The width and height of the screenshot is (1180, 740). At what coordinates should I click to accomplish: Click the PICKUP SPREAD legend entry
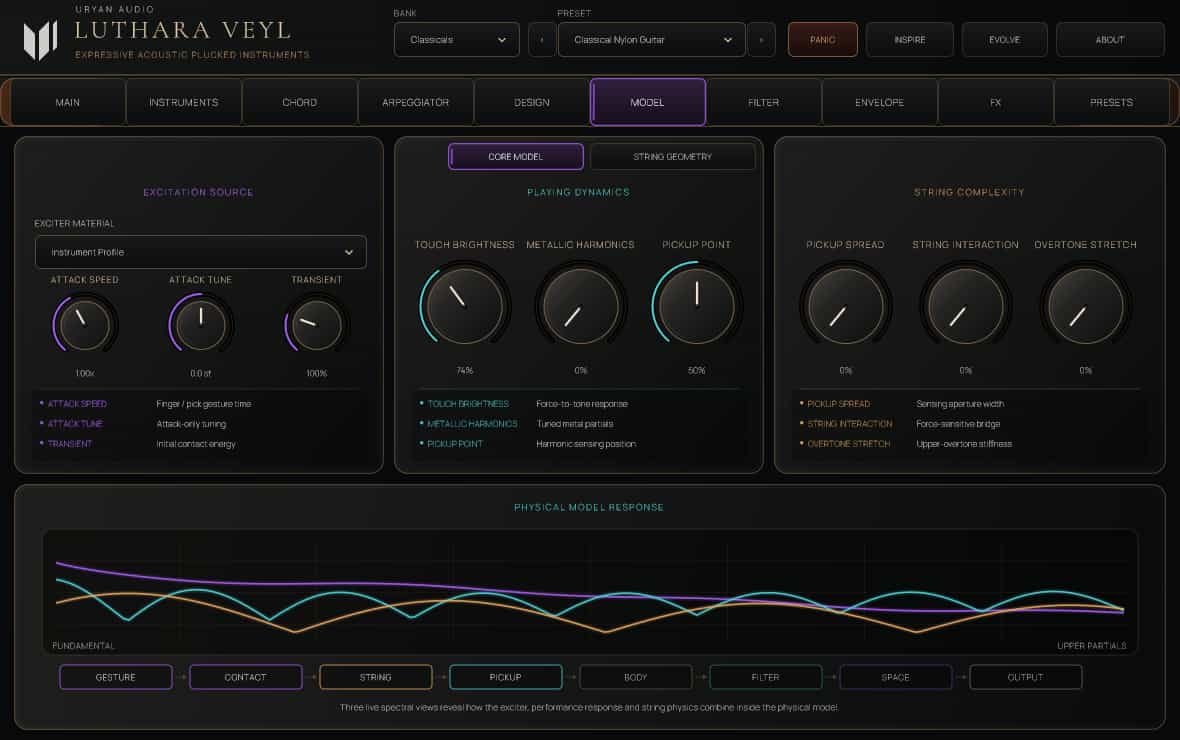point(838,404)
